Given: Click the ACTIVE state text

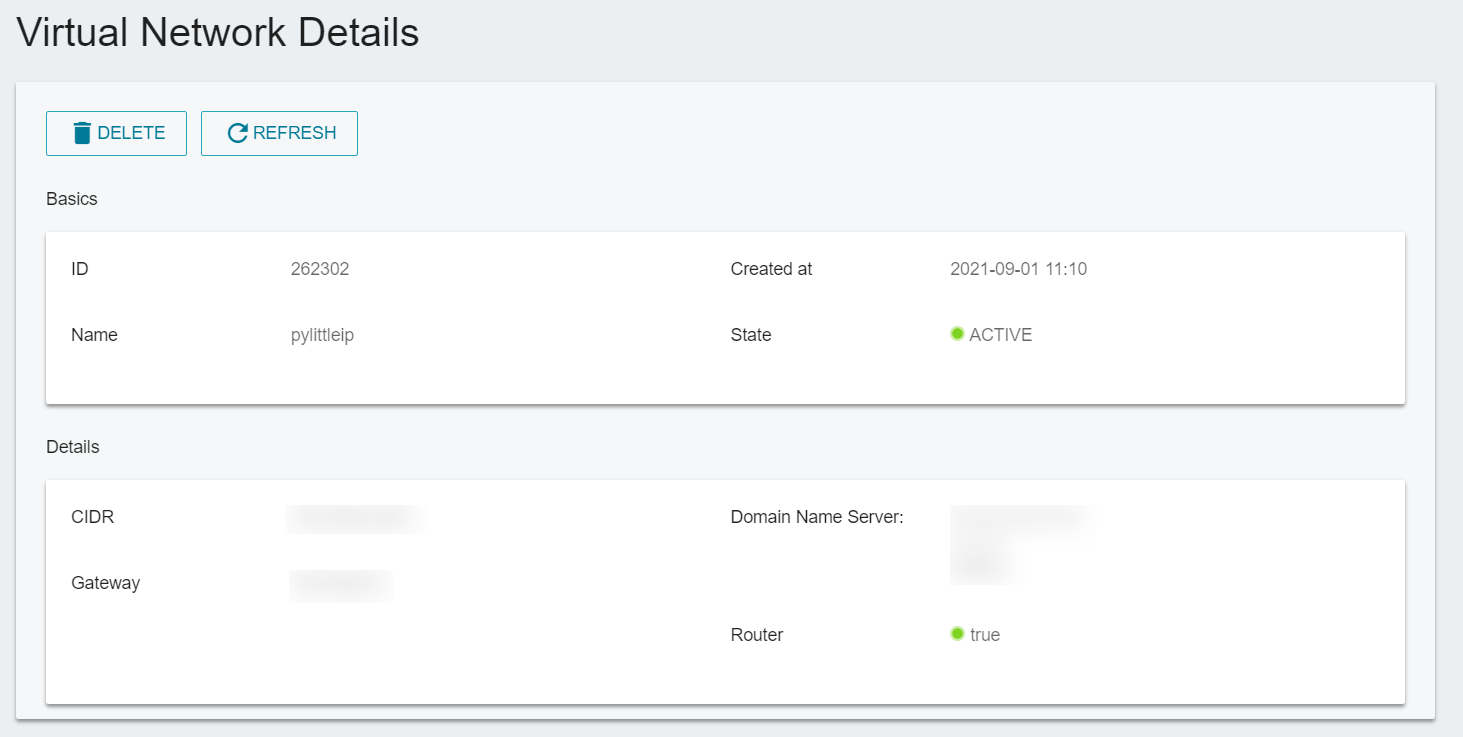Looking at the screenshot, I should pos(1001,335).
